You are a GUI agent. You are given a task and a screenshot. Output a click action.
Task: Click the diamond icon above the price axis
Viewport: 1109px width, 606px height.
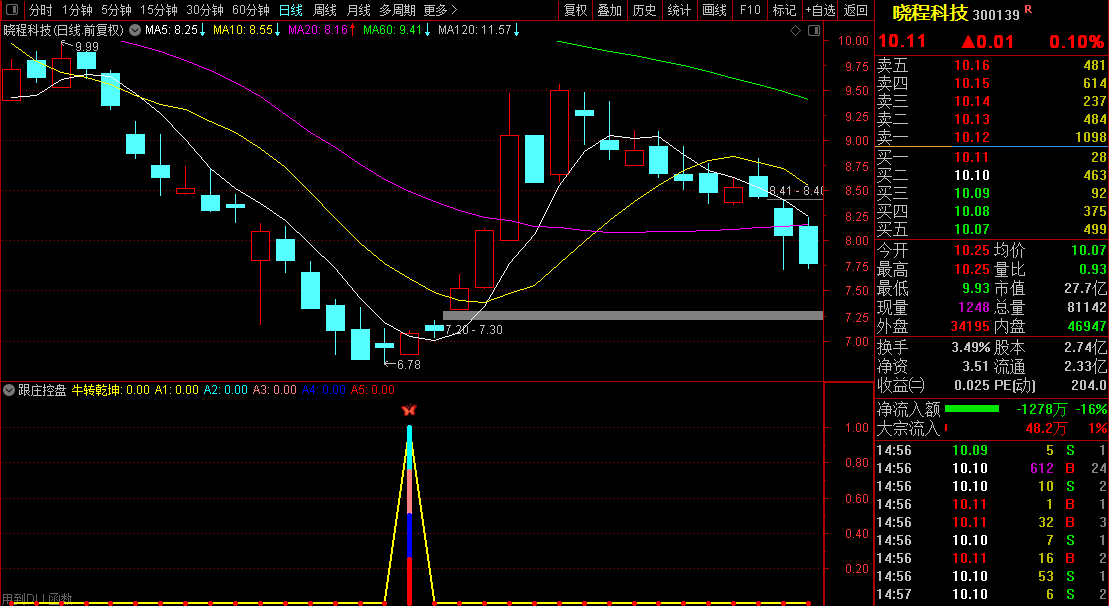(795, 30)
